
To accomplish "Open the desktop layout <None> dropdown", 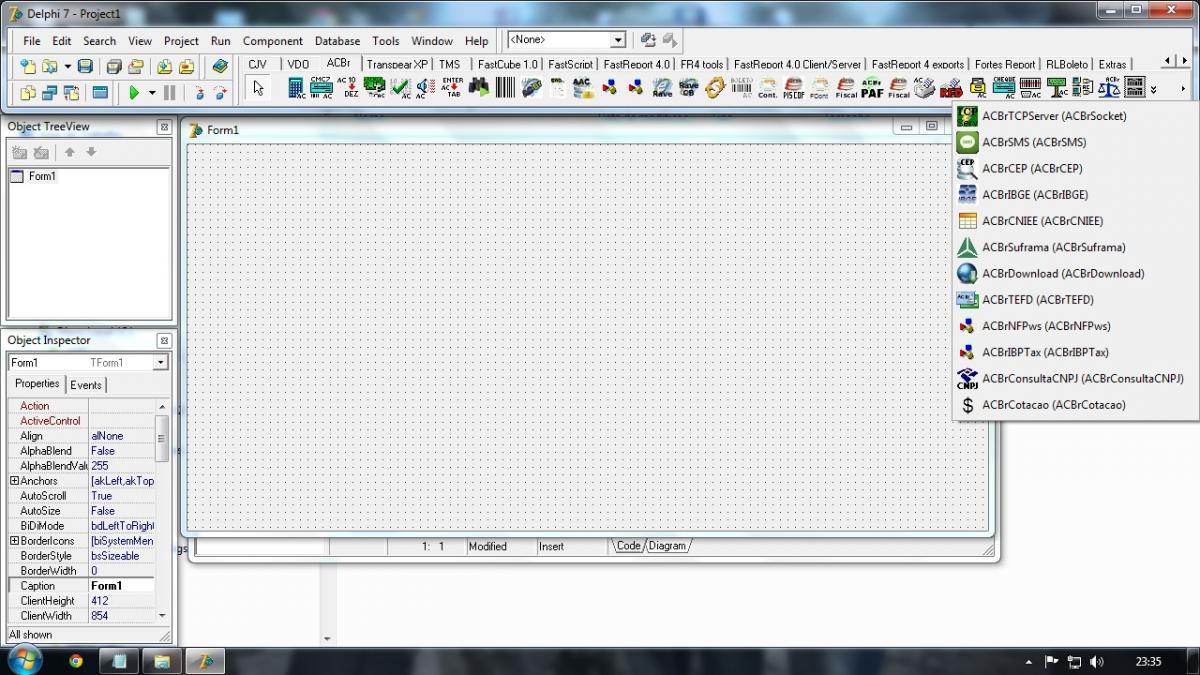I will [618, 40].
